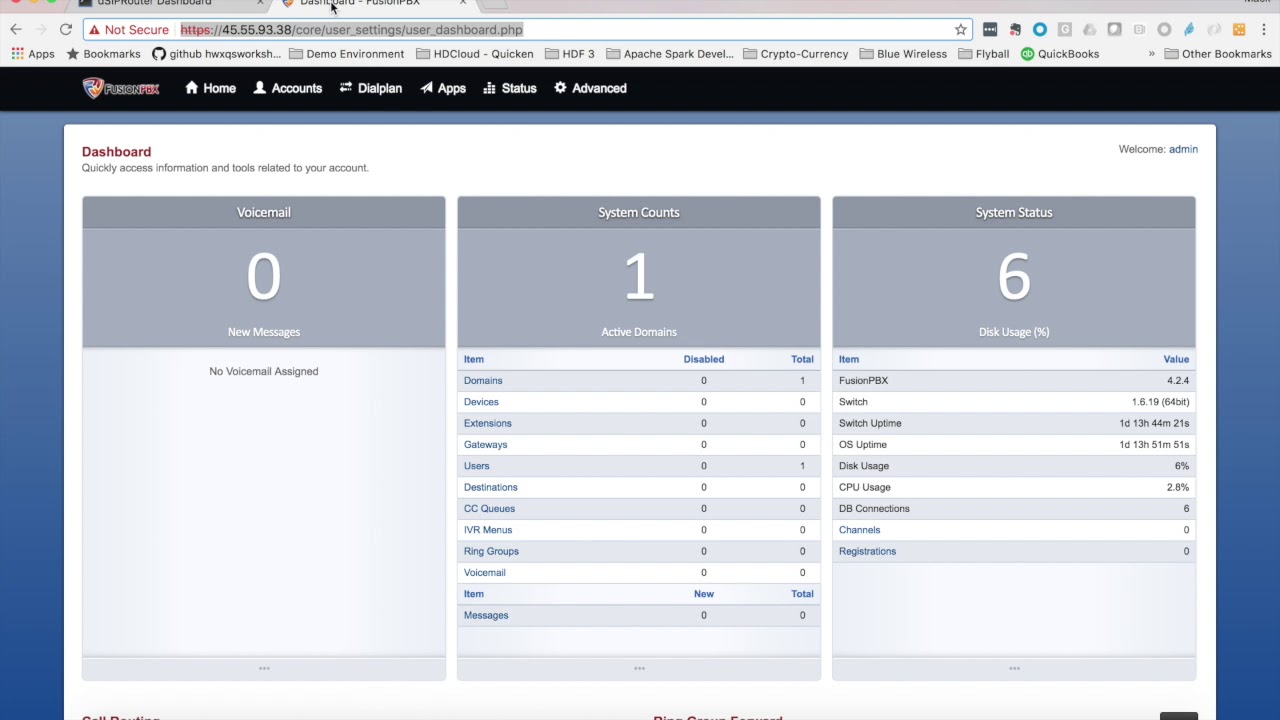1280x720 pixels.
Task: Open the Ring Groups link
Action: pos(491,551)
